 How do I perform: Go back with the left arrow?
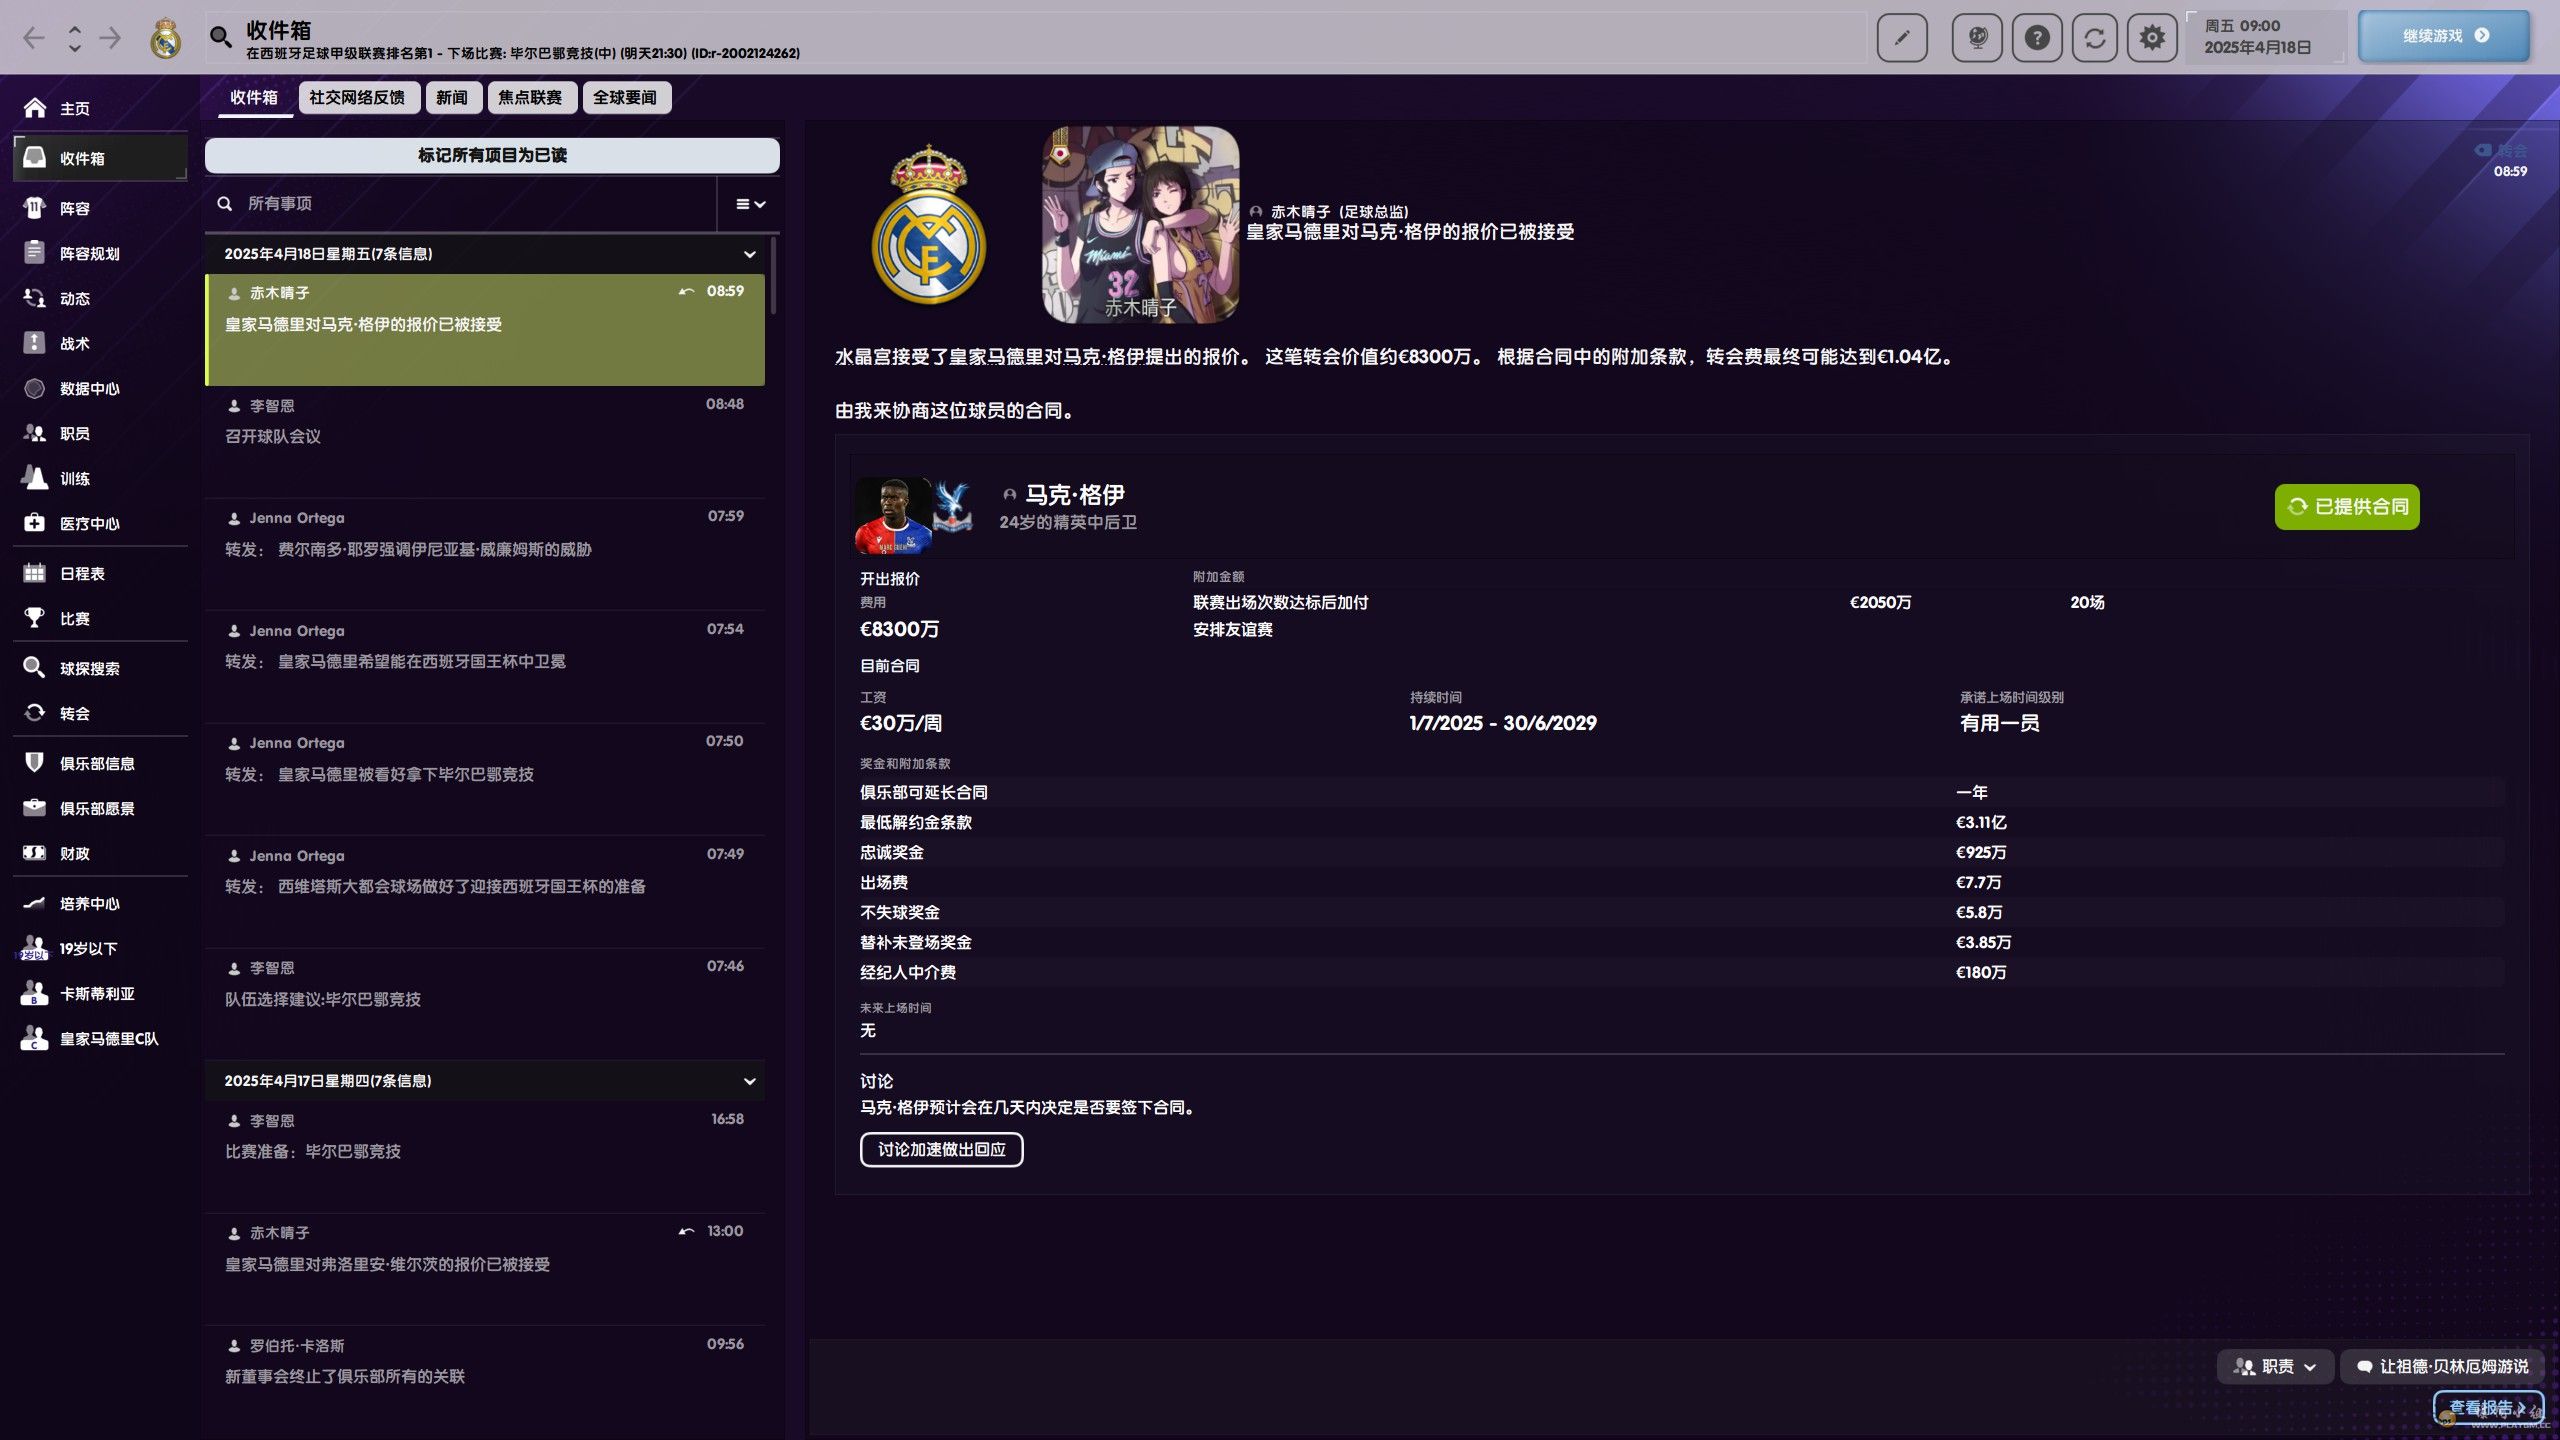point(34,38)
